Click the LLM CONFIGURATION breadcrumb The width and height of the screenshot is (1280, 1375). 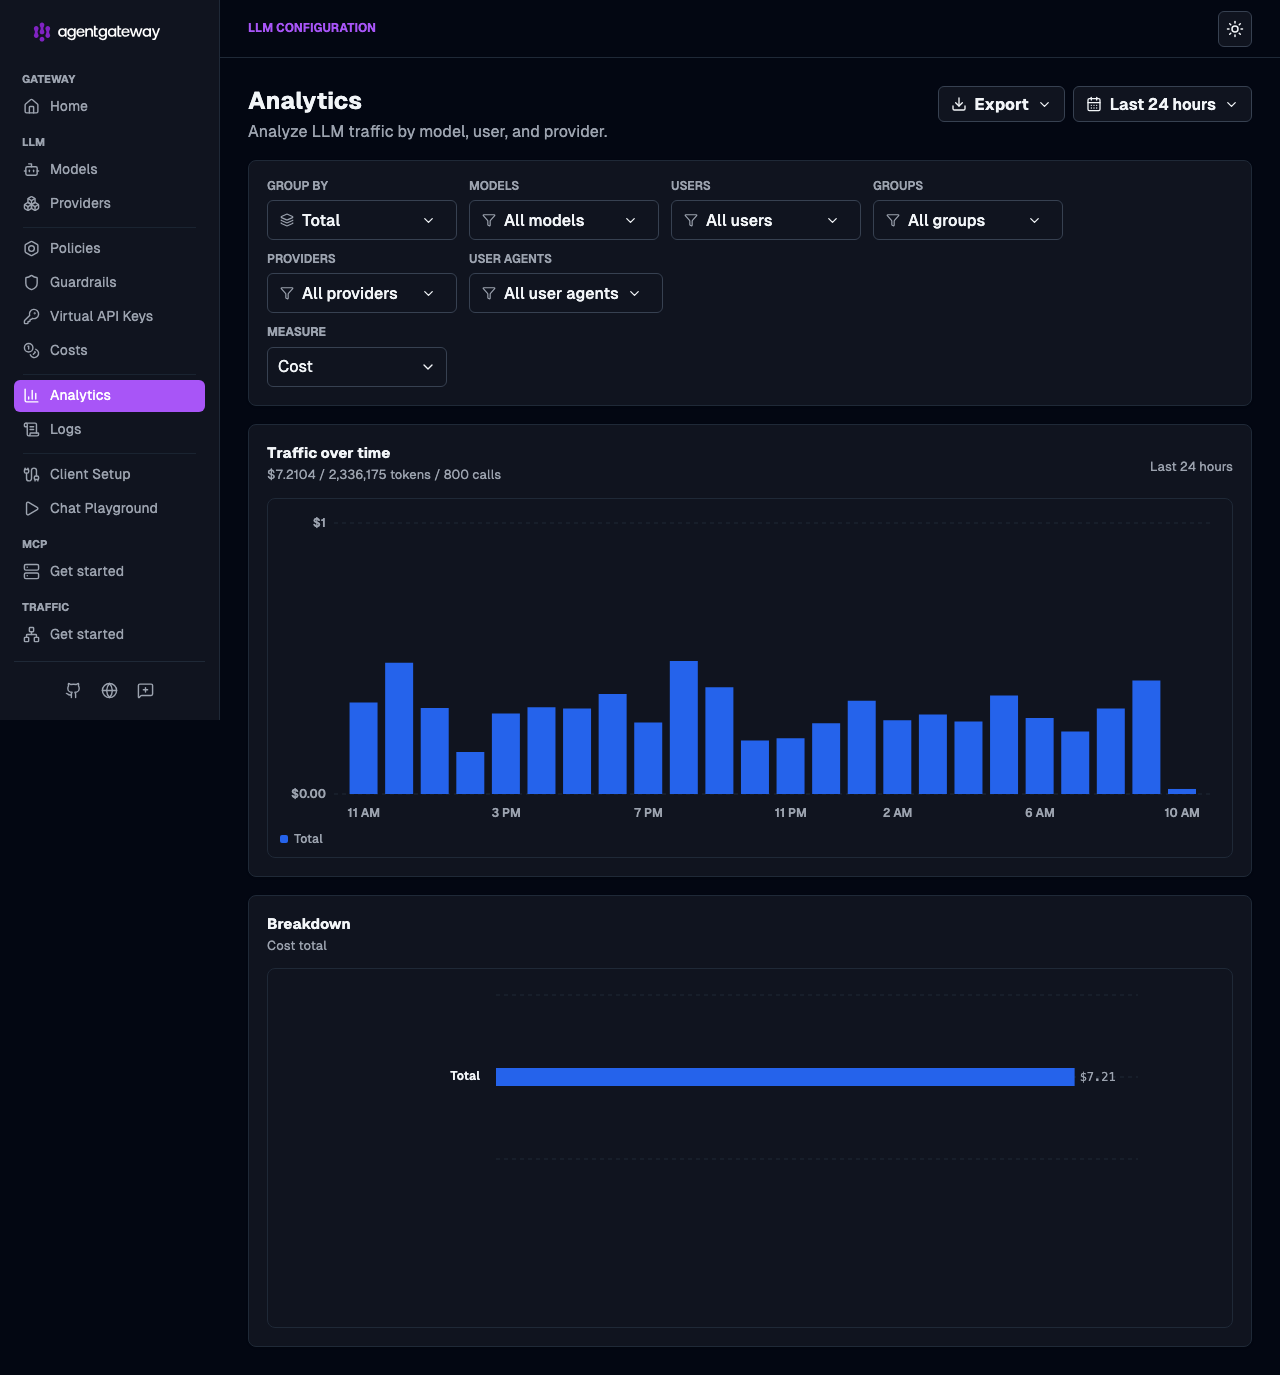pos(312,28)
